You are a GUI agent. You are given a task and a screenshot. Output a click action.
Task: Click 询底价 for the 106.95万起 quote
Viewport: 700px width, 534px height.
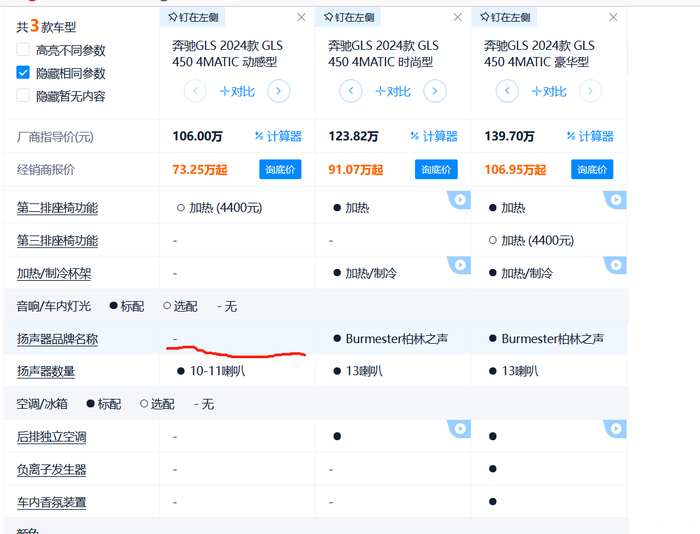click(592, 169)
